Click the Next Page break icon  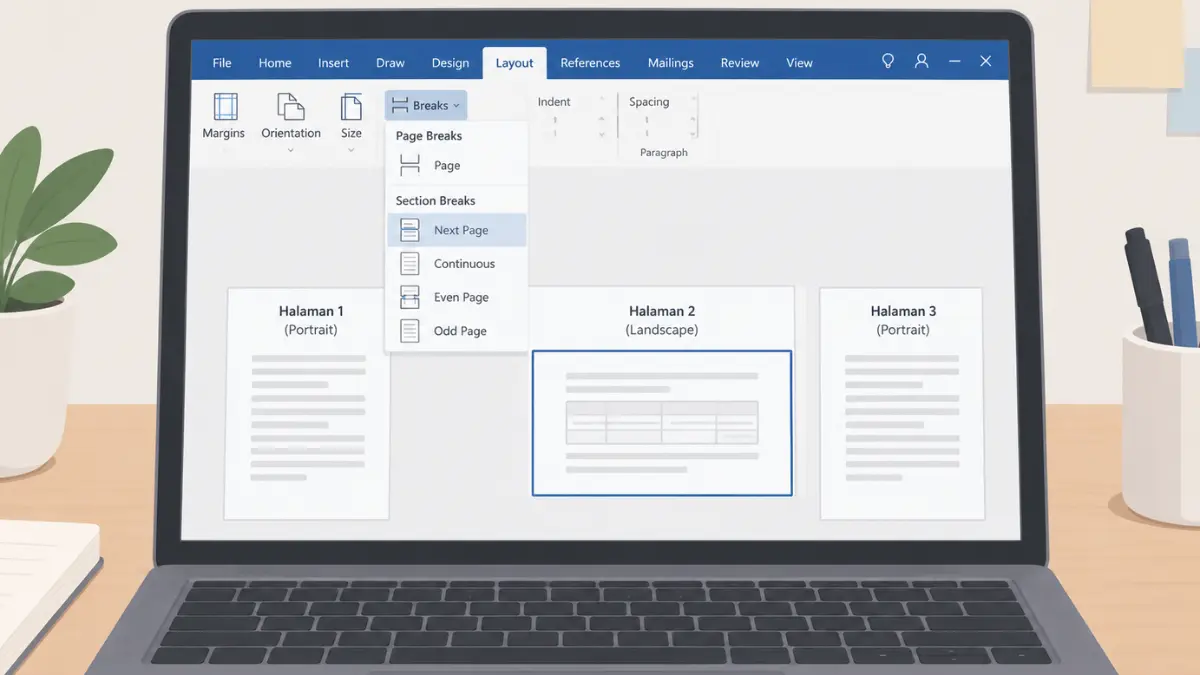410,230
